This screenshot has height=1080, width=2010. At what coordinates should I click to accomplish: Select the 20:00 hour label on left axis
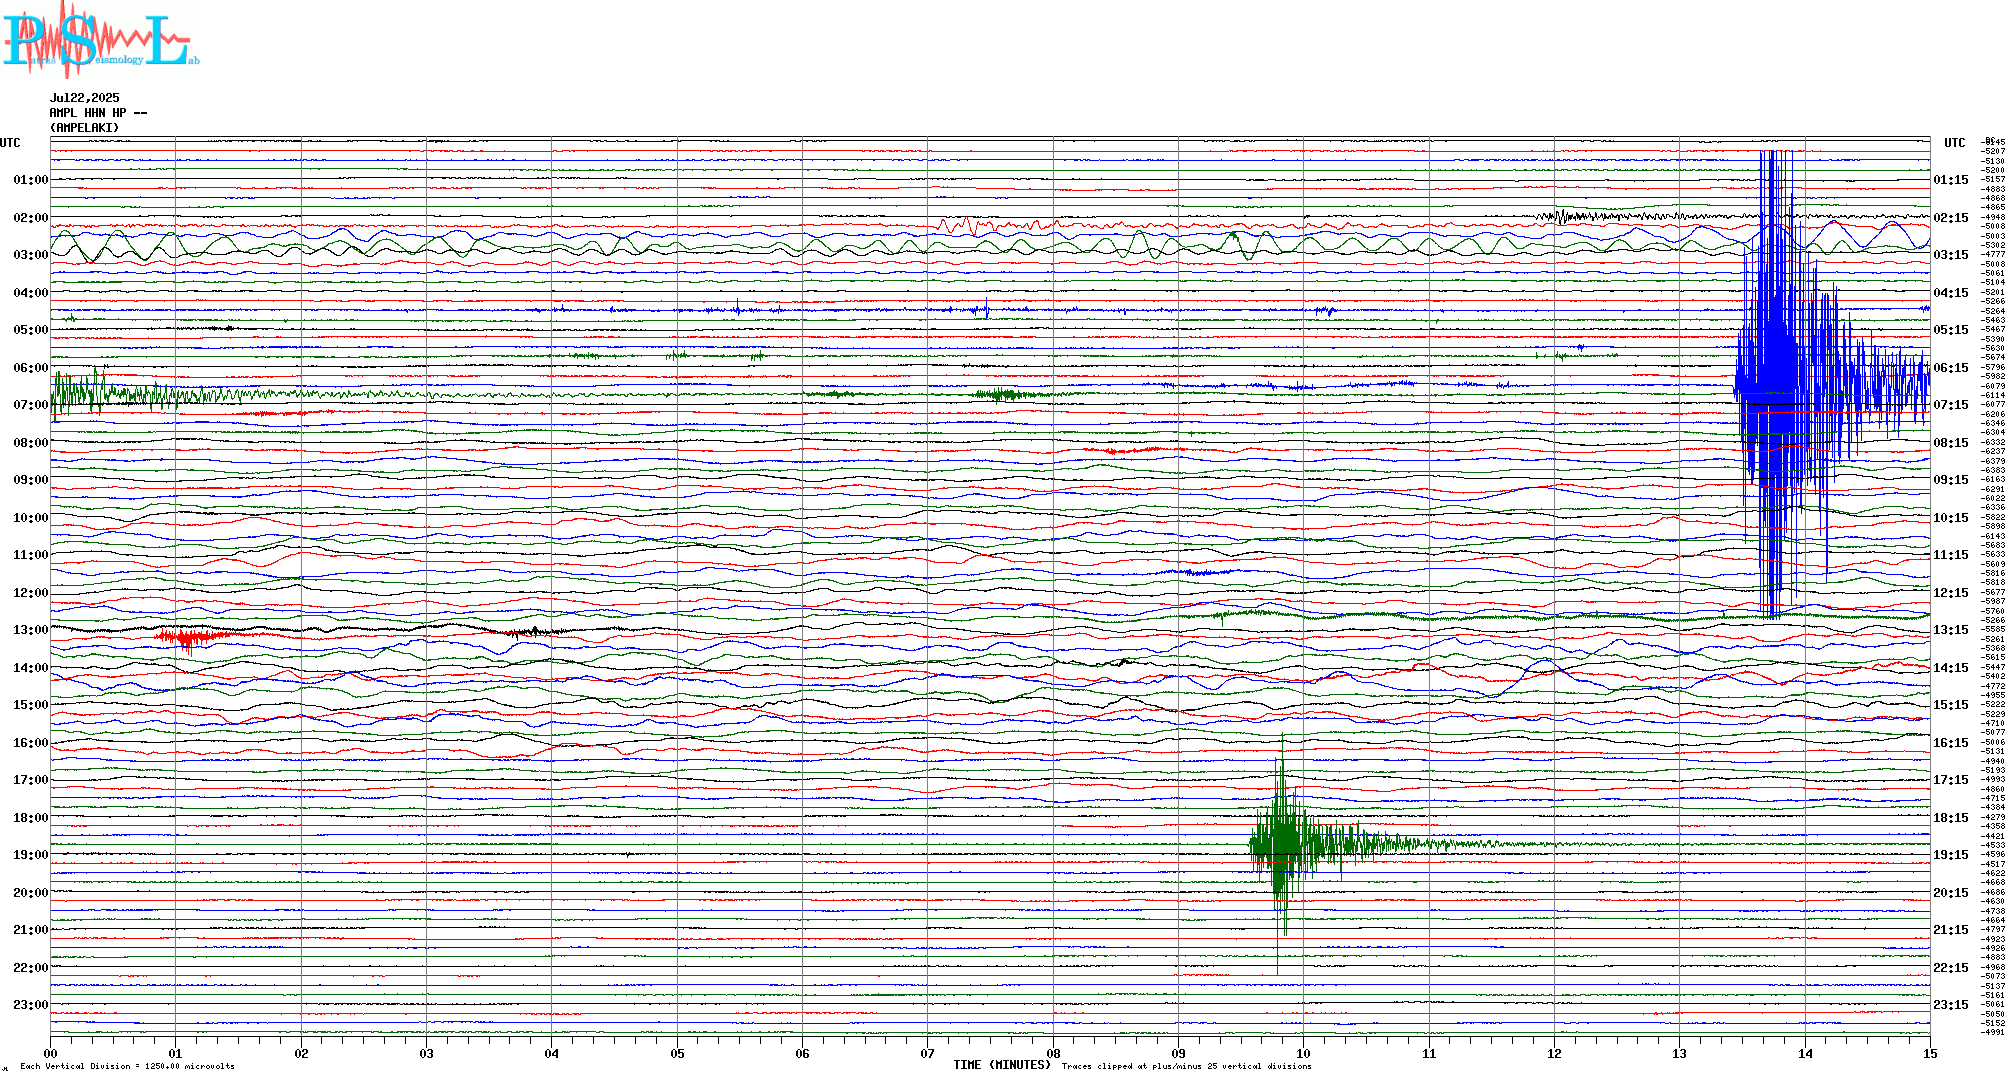(x=31, y=893)
